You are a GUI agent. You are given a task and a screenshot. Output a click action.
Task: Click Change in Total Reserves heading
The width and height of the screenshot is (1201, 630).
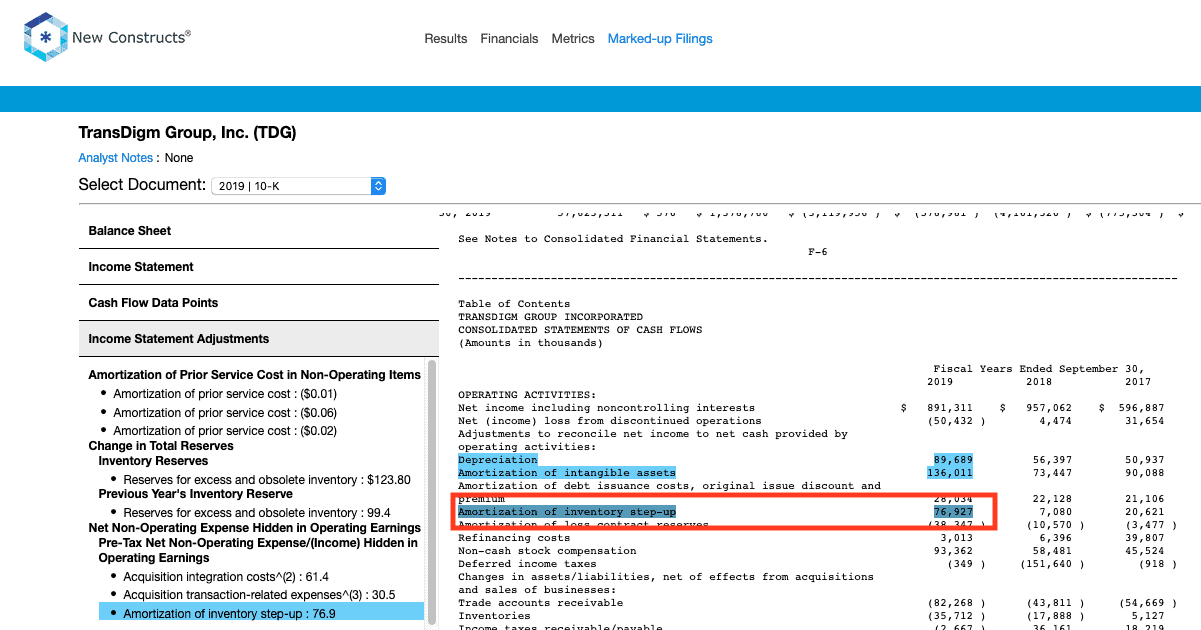pos(161,446)
